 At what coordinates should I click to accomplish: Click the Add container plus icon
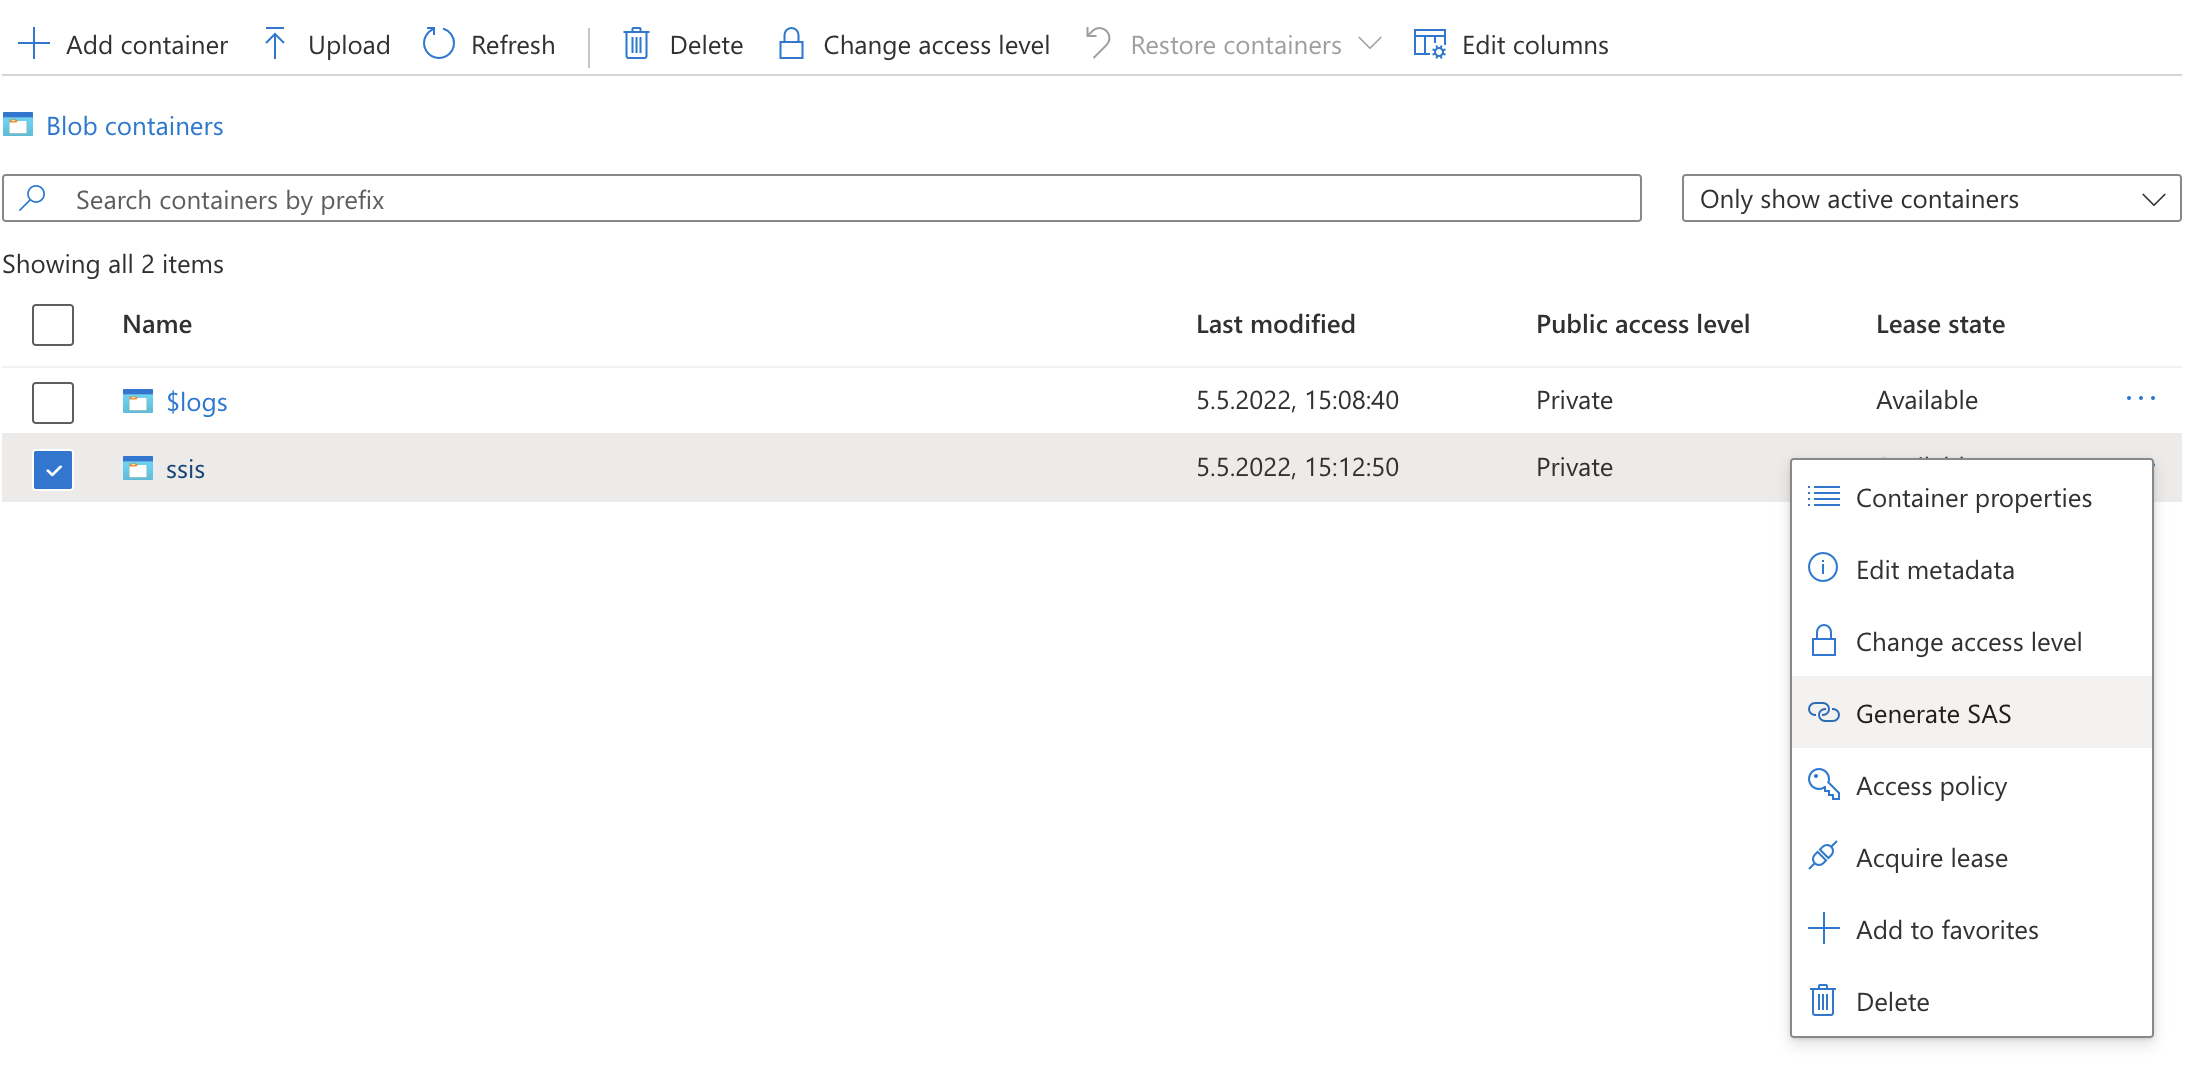coord(34,44)
